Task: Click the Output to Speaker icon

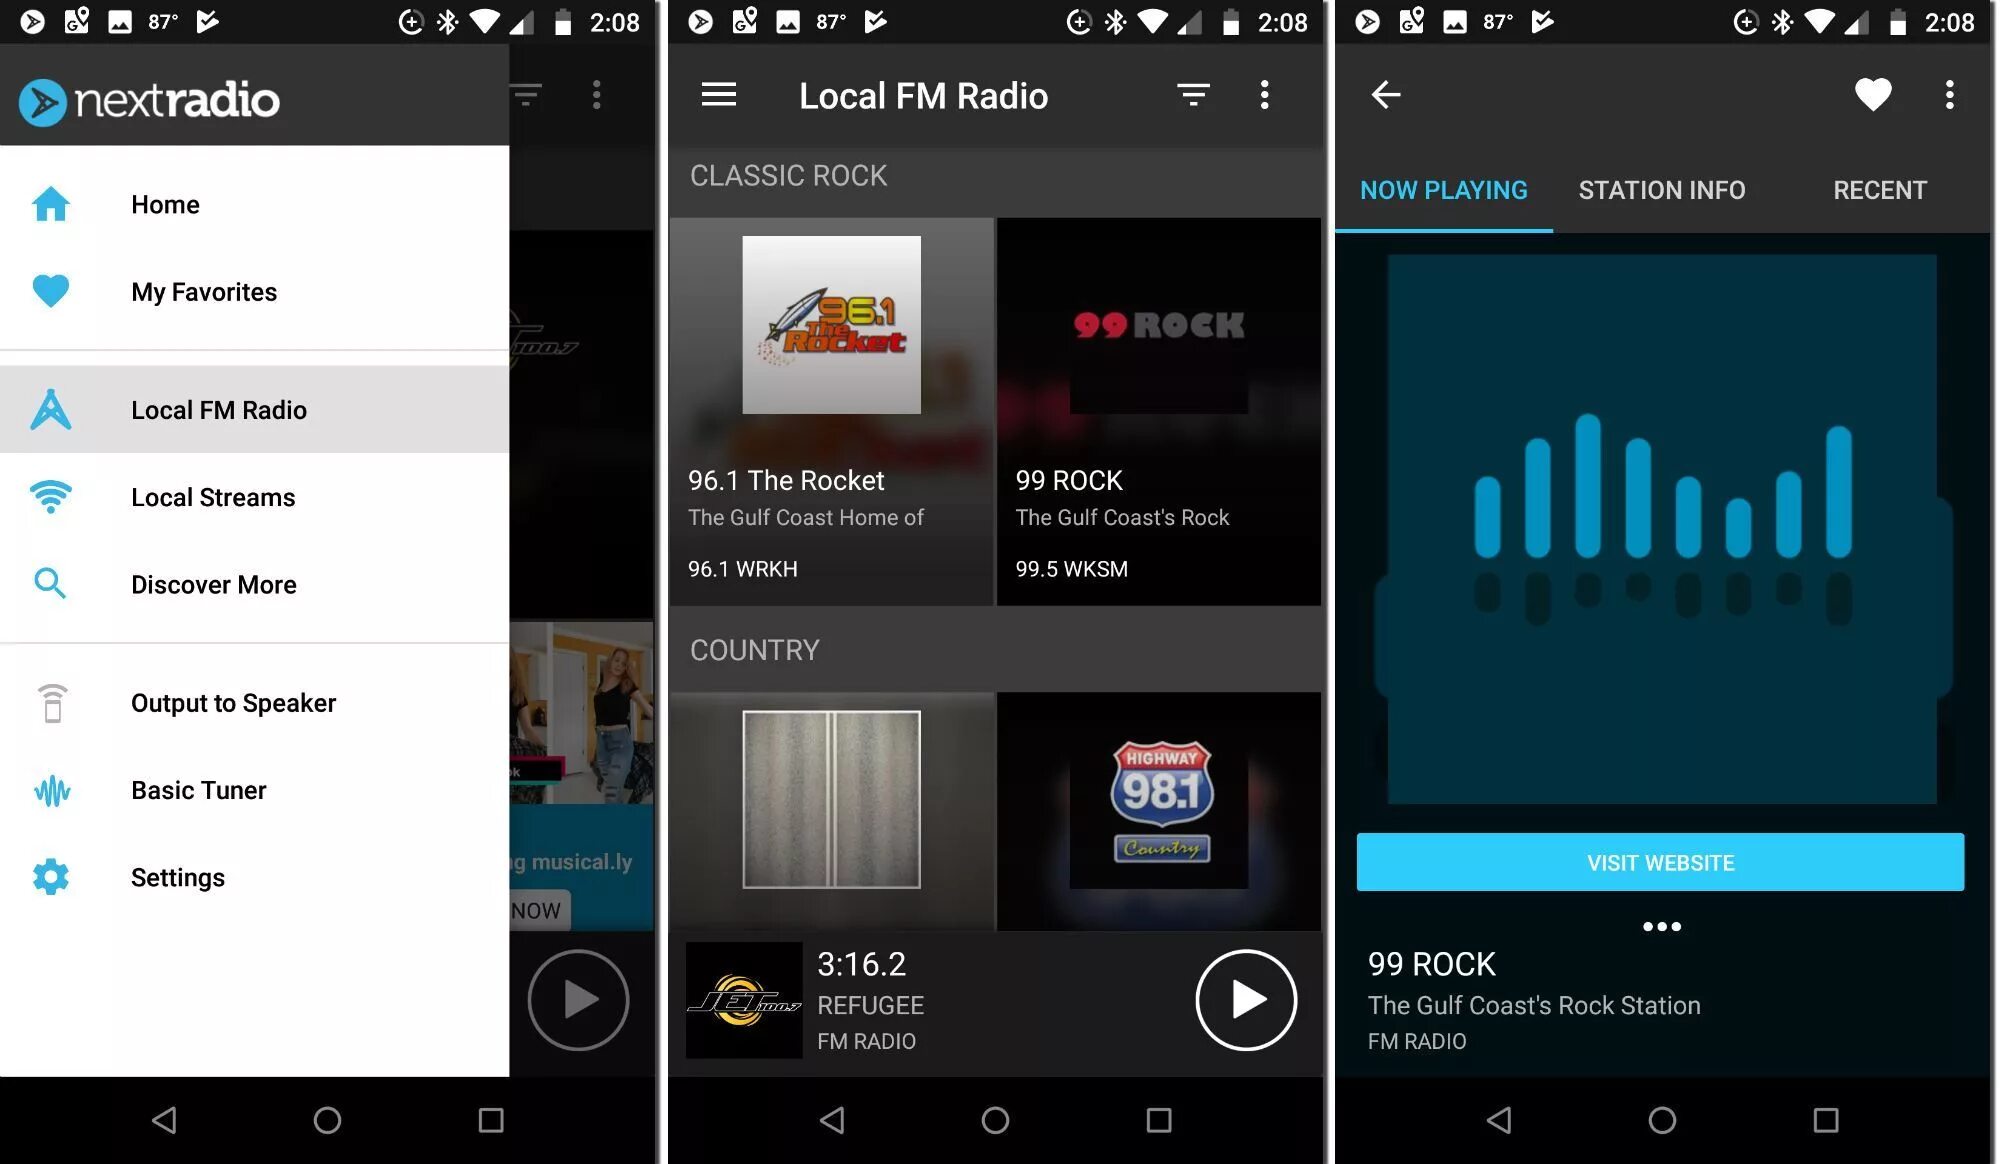Action: [50, 700]
